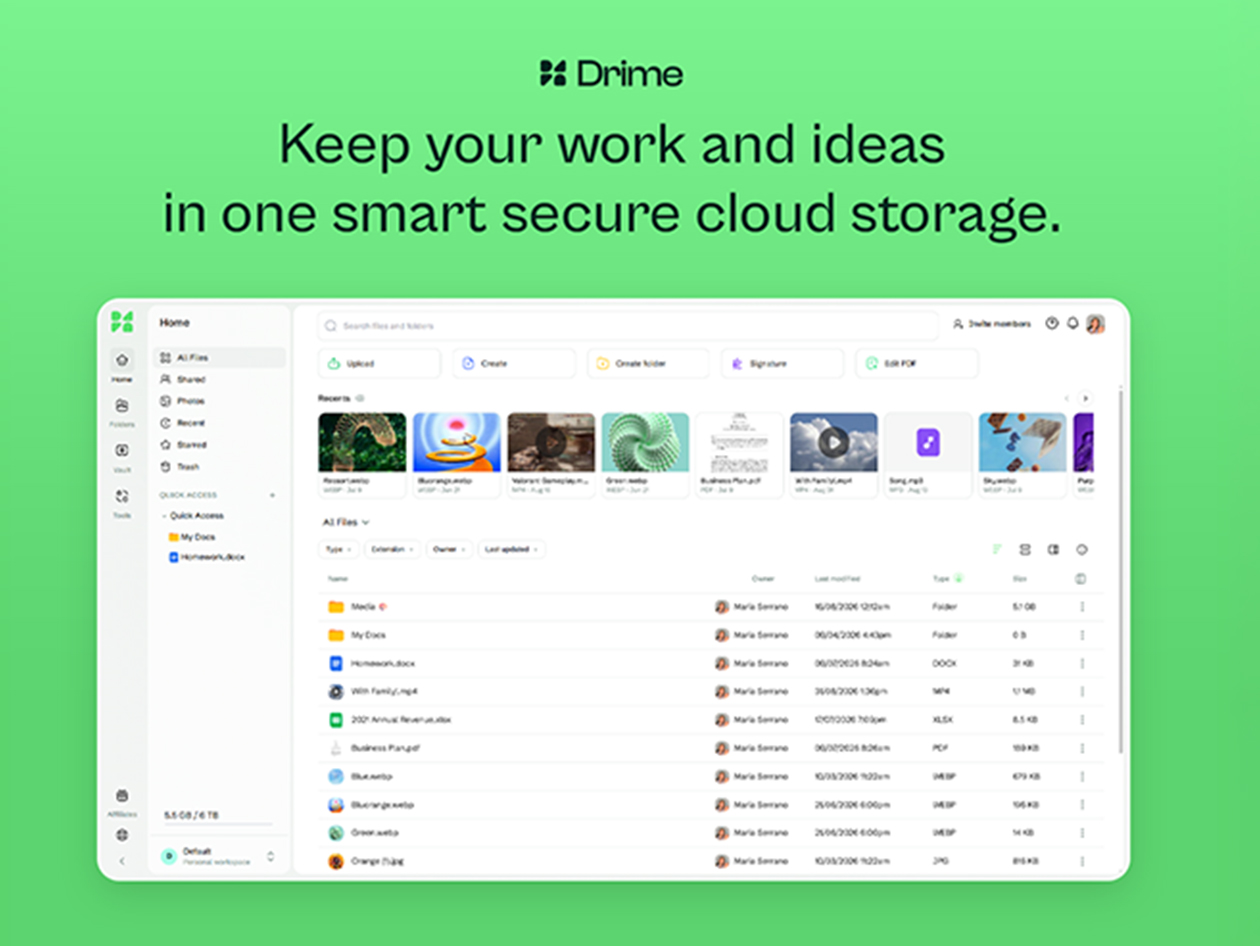Open My Docs under Quick Access
Screen dimensions: 1260x946
pyautogui.click(x=192, y=537)
